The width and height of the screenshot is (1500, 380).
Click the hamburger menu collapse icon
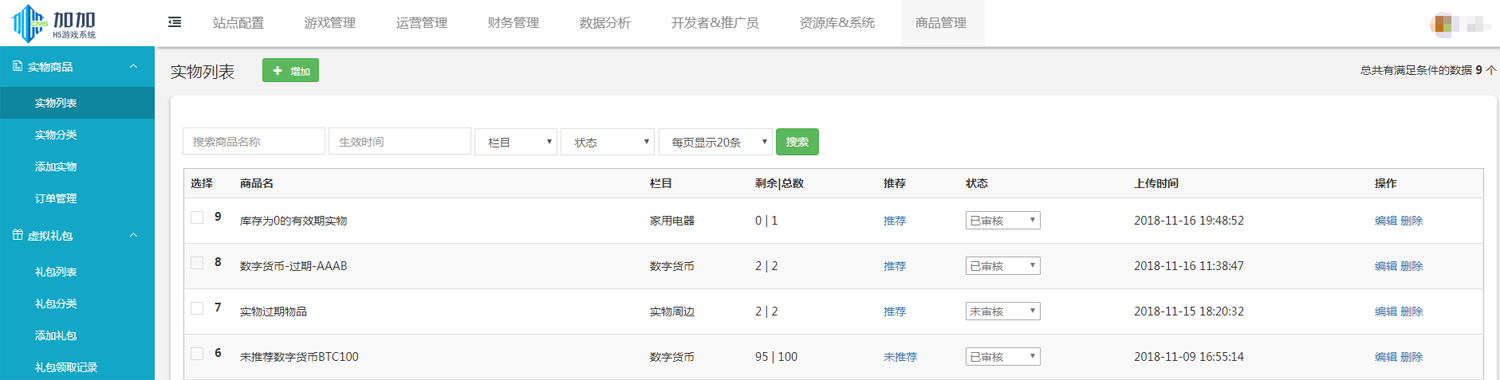[x=175, y=22]
